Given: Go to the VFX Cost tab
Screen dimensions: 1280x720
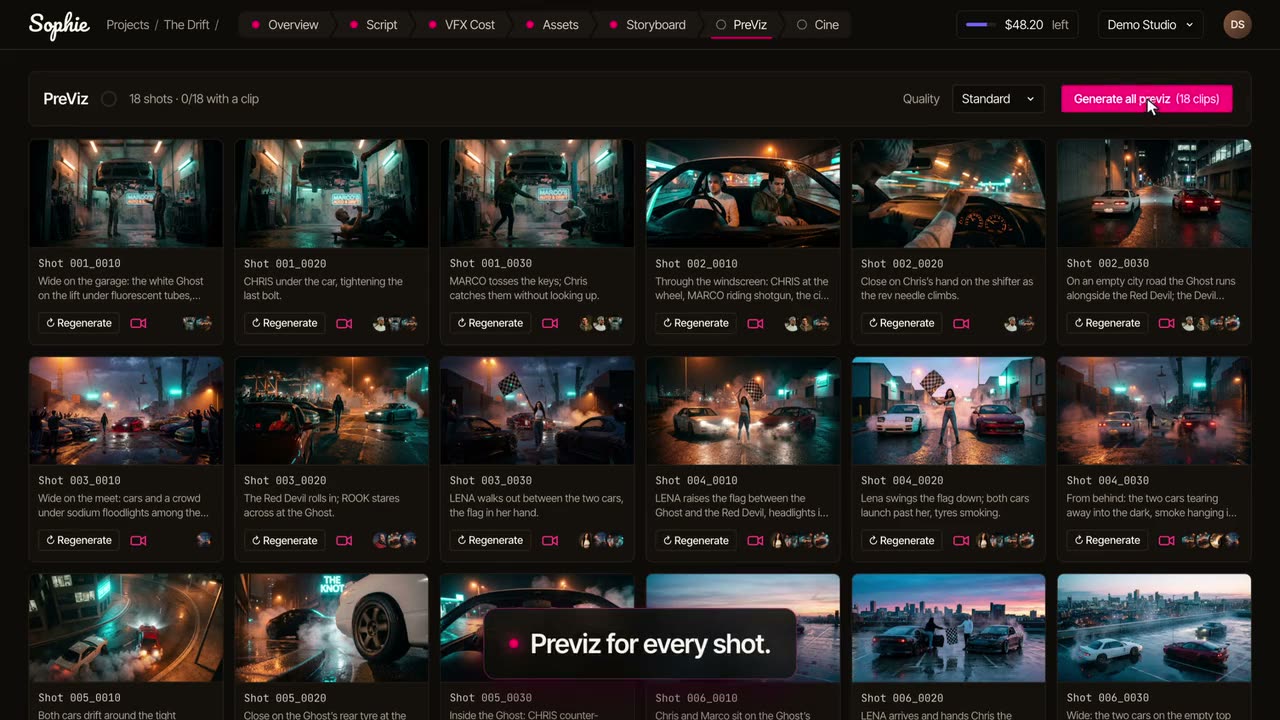Looking at the screenshot, I should pos(461,25).
